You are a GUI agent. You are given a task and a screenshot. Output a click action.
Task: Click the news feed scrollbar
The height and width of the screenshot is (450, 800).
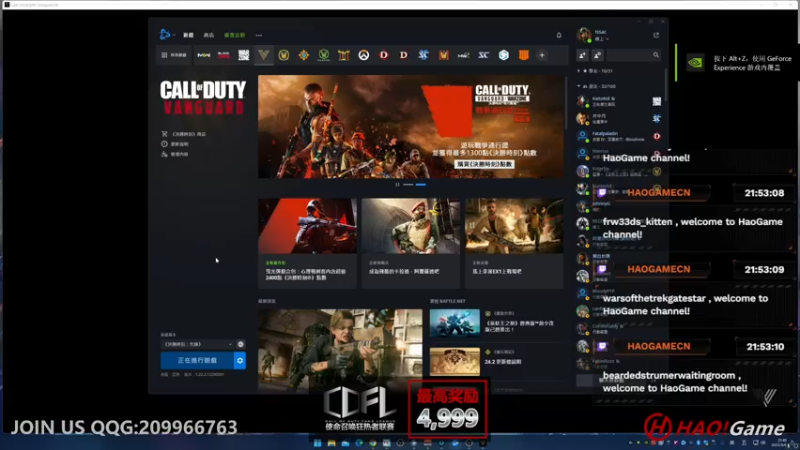566,102
